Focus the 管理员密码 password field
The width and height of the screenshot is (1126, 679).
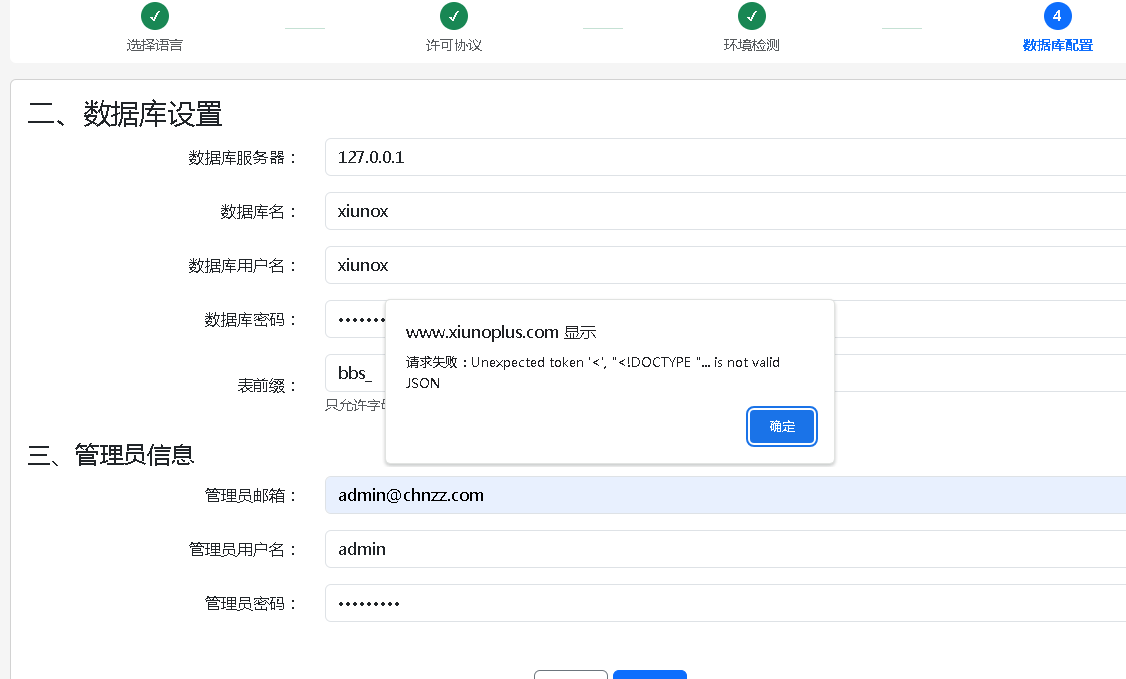pos(725,603)
